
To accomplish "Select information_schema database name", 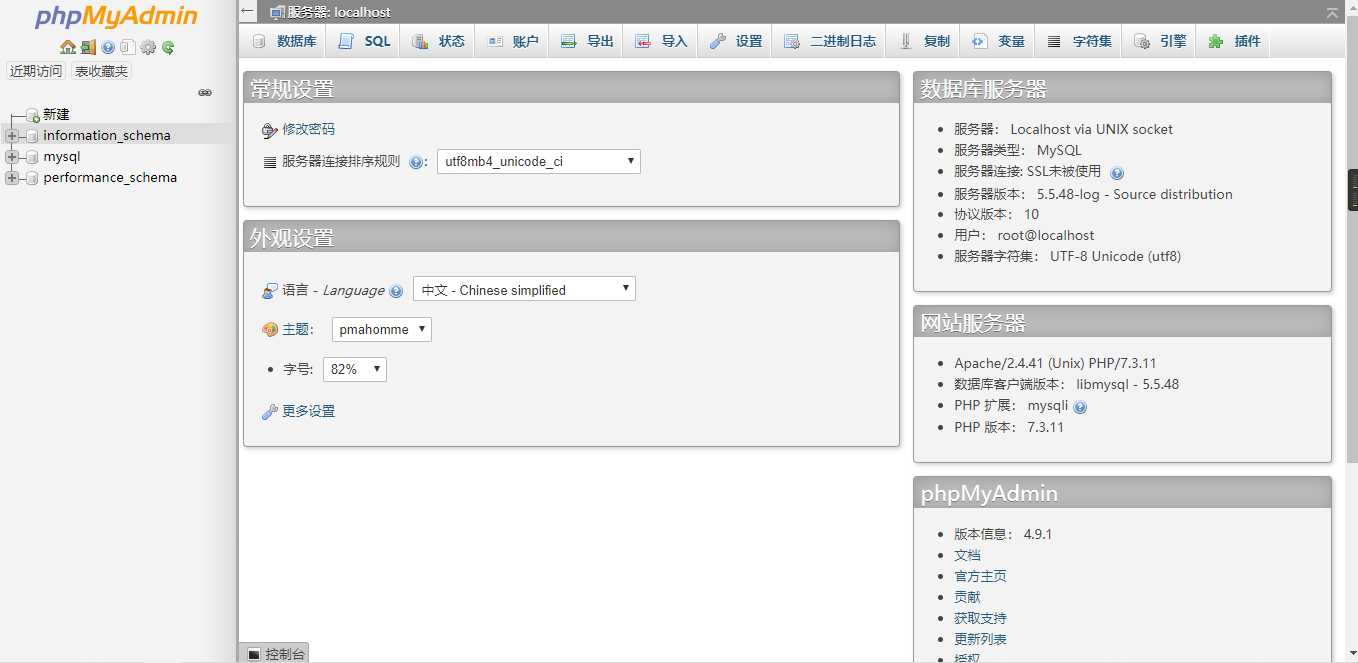I will pos(107,136).
